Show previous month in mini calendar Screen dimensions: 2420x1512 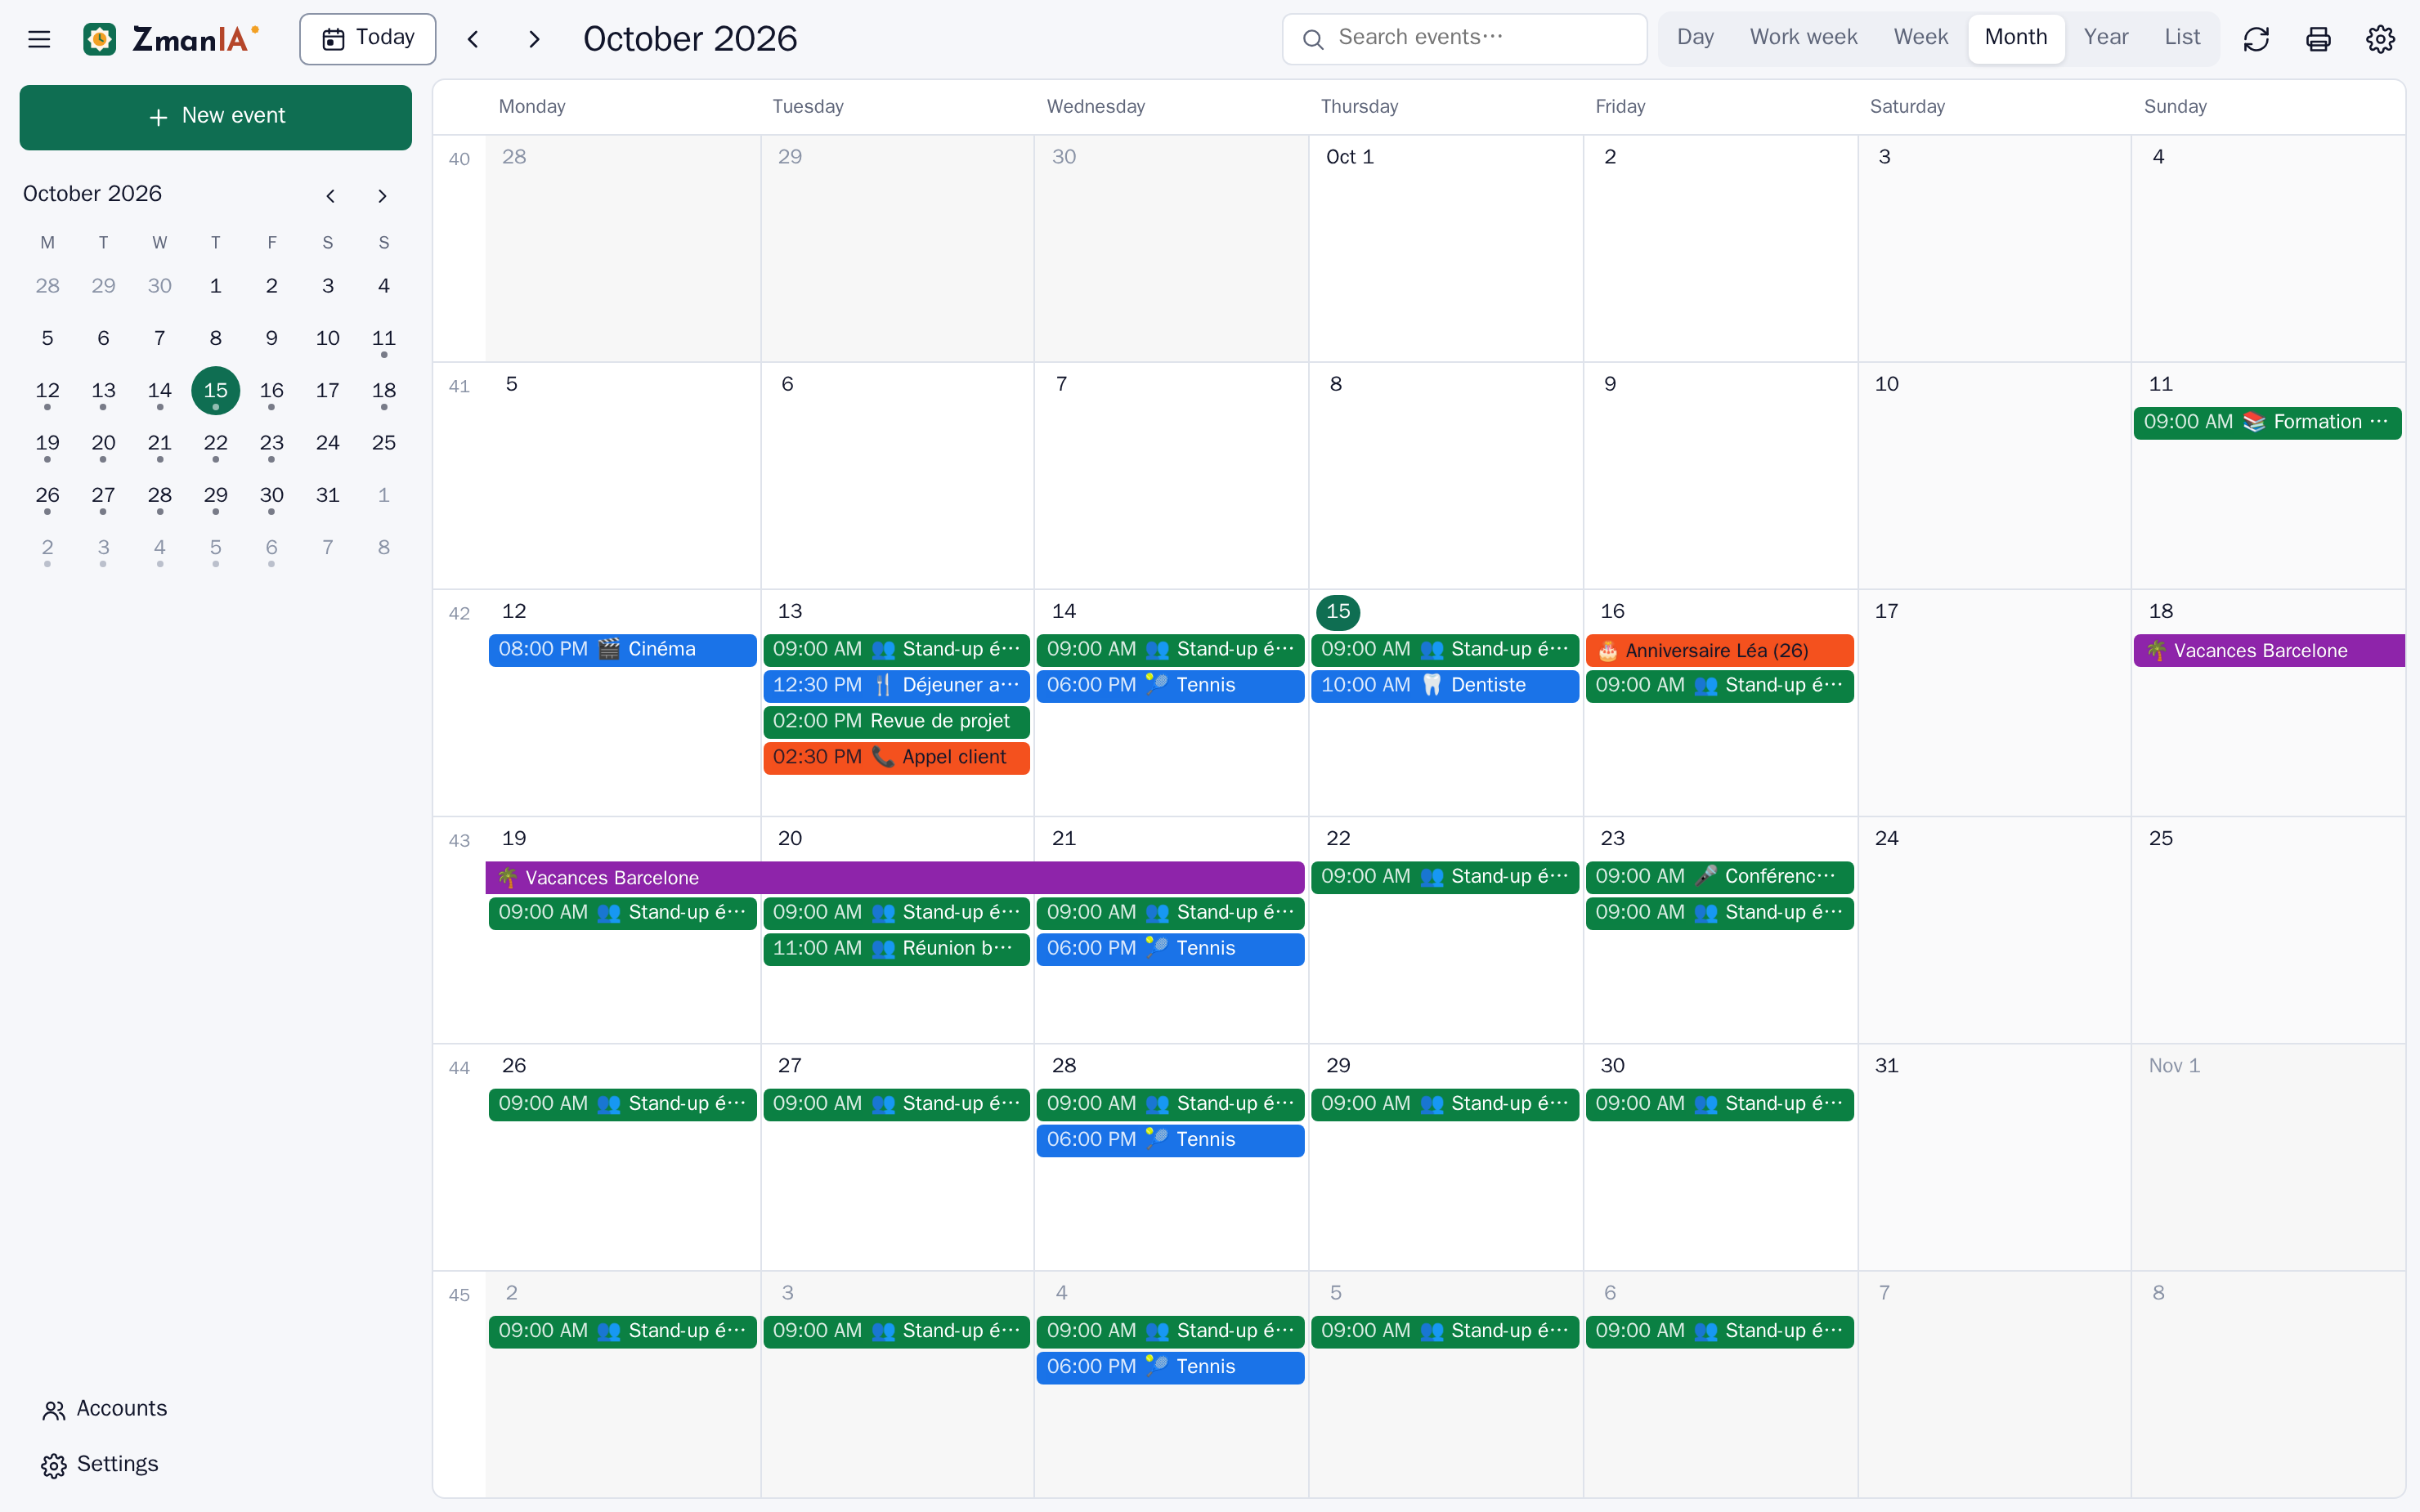click(x=330, y=196)
